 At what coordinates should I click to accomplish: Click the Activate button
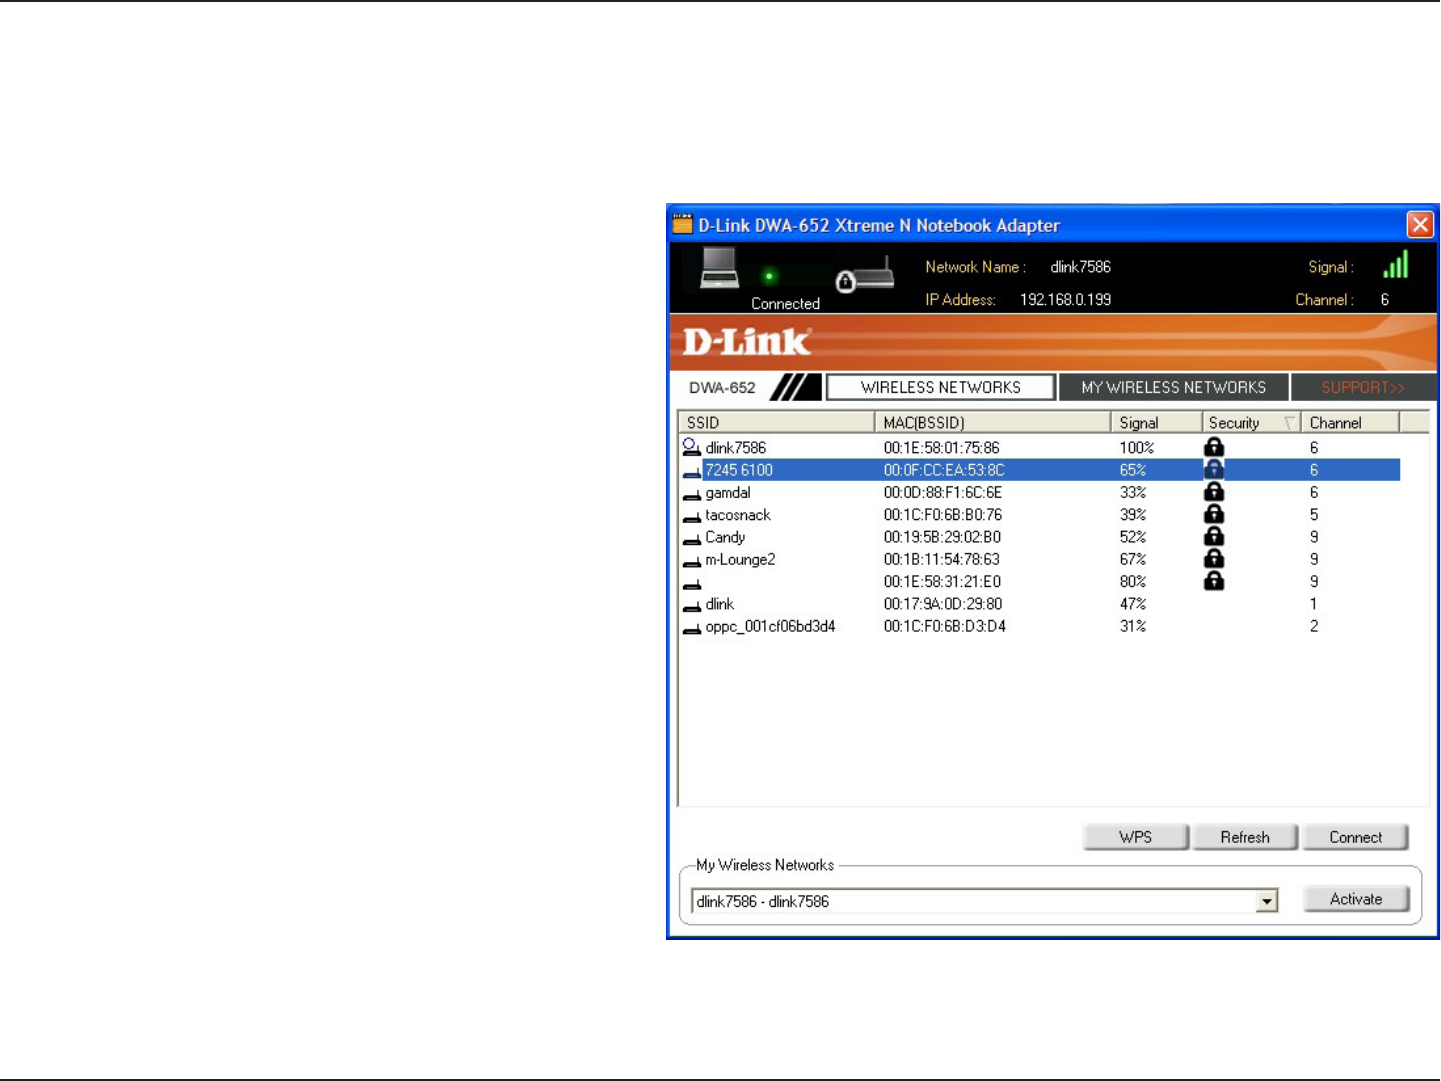[1356, 899]
